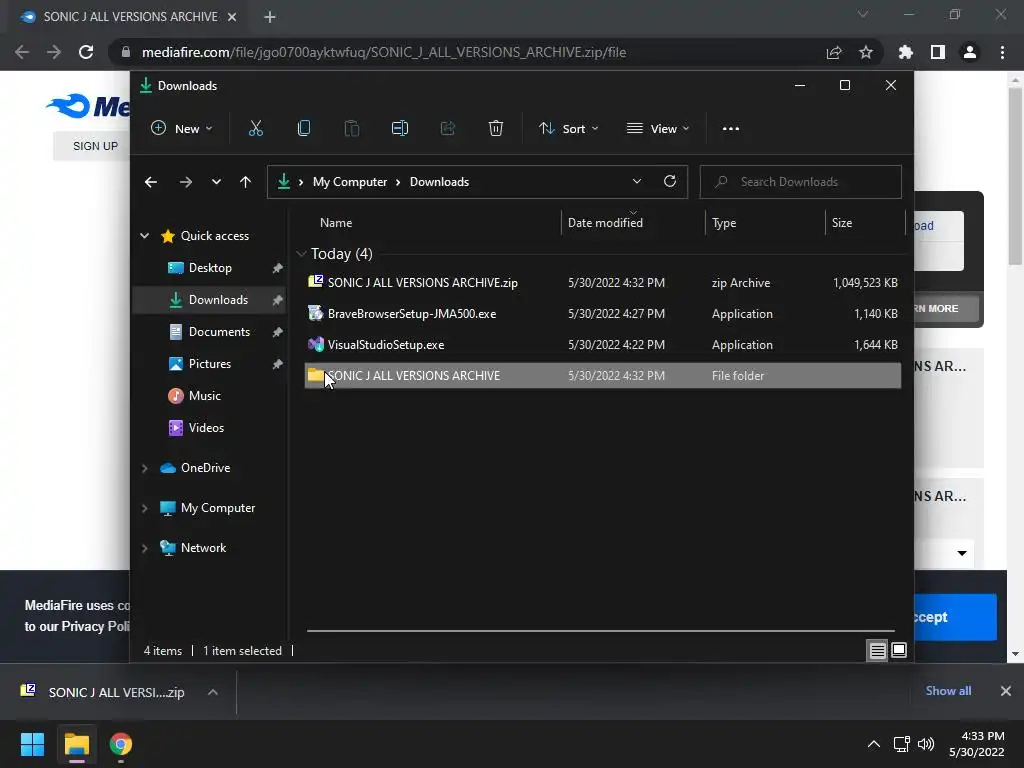Open the View dropdown menu
The image size is (1024, 768).
(658, 129)
